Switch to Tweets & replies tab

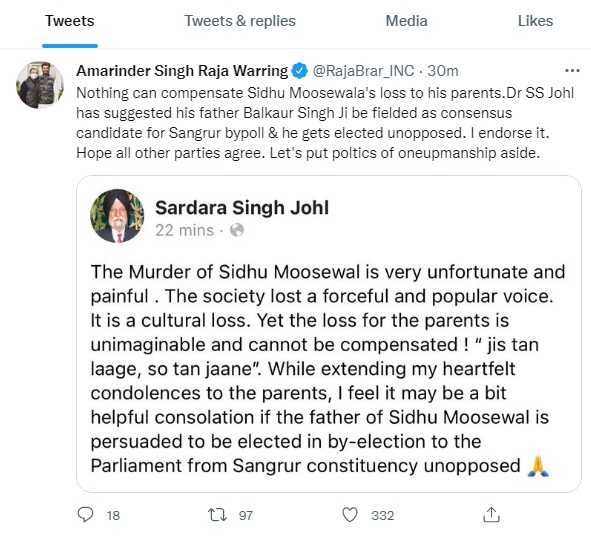[x=240, y=21]
